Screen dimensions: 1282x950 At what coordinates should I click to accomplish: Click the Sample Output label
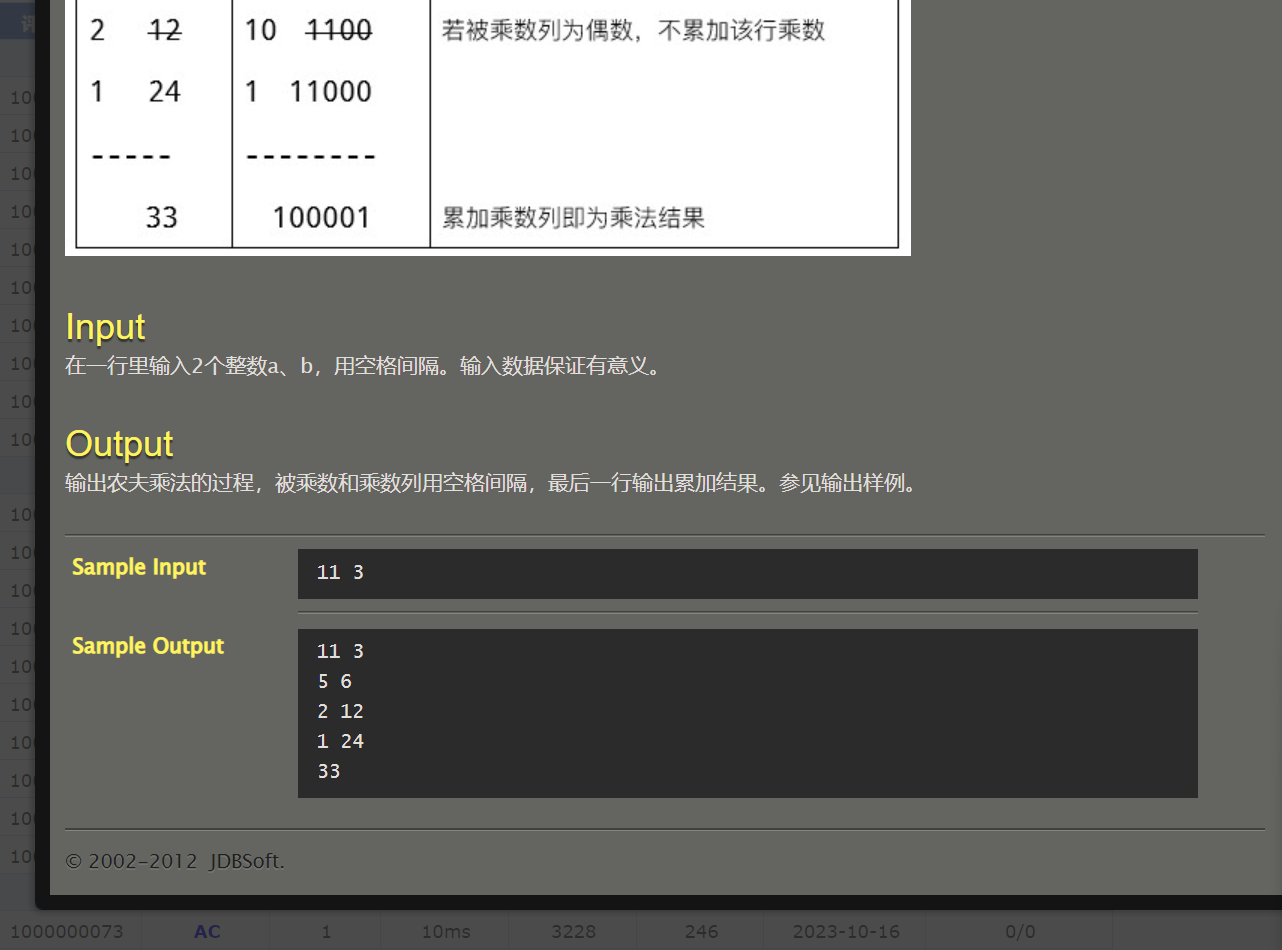click(x=148, y=646)
